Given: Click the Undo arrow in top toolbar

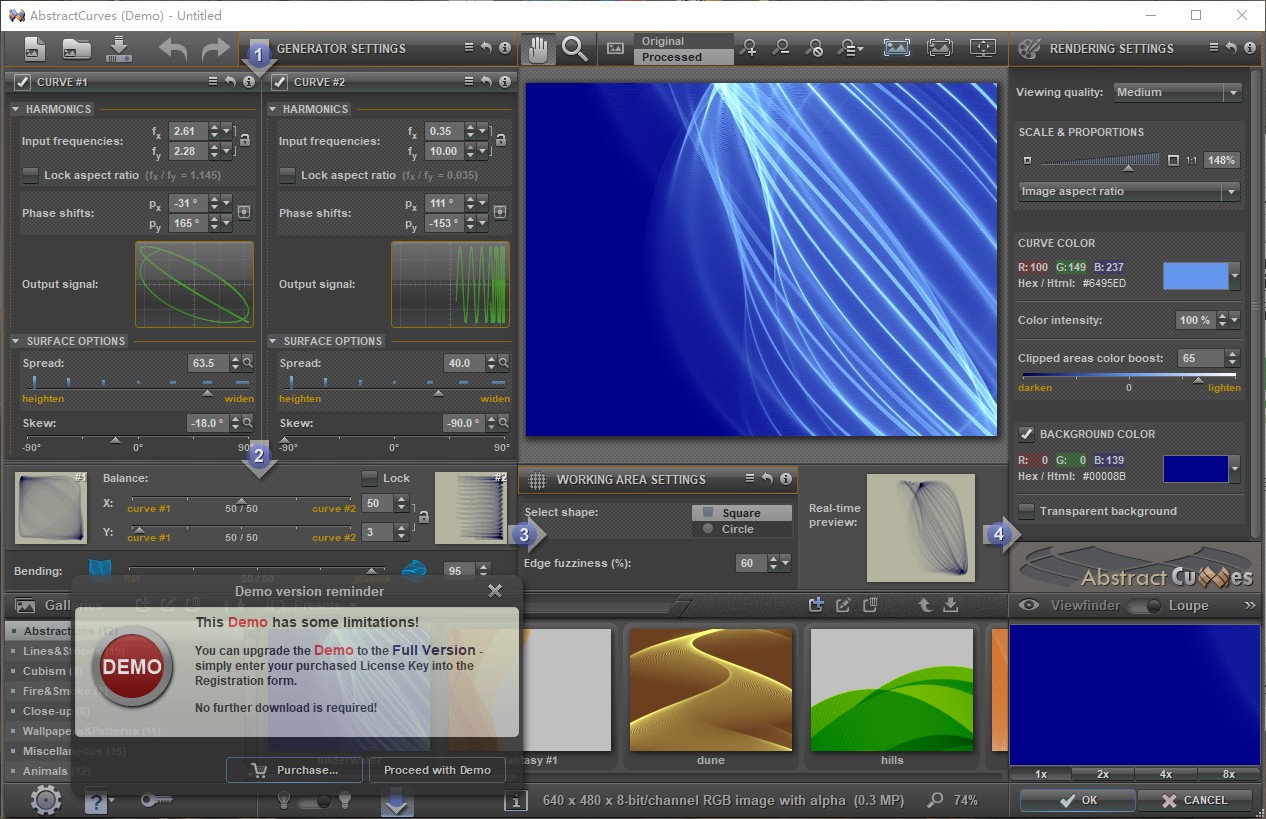Looking at the screenshot, I should 173,49.
